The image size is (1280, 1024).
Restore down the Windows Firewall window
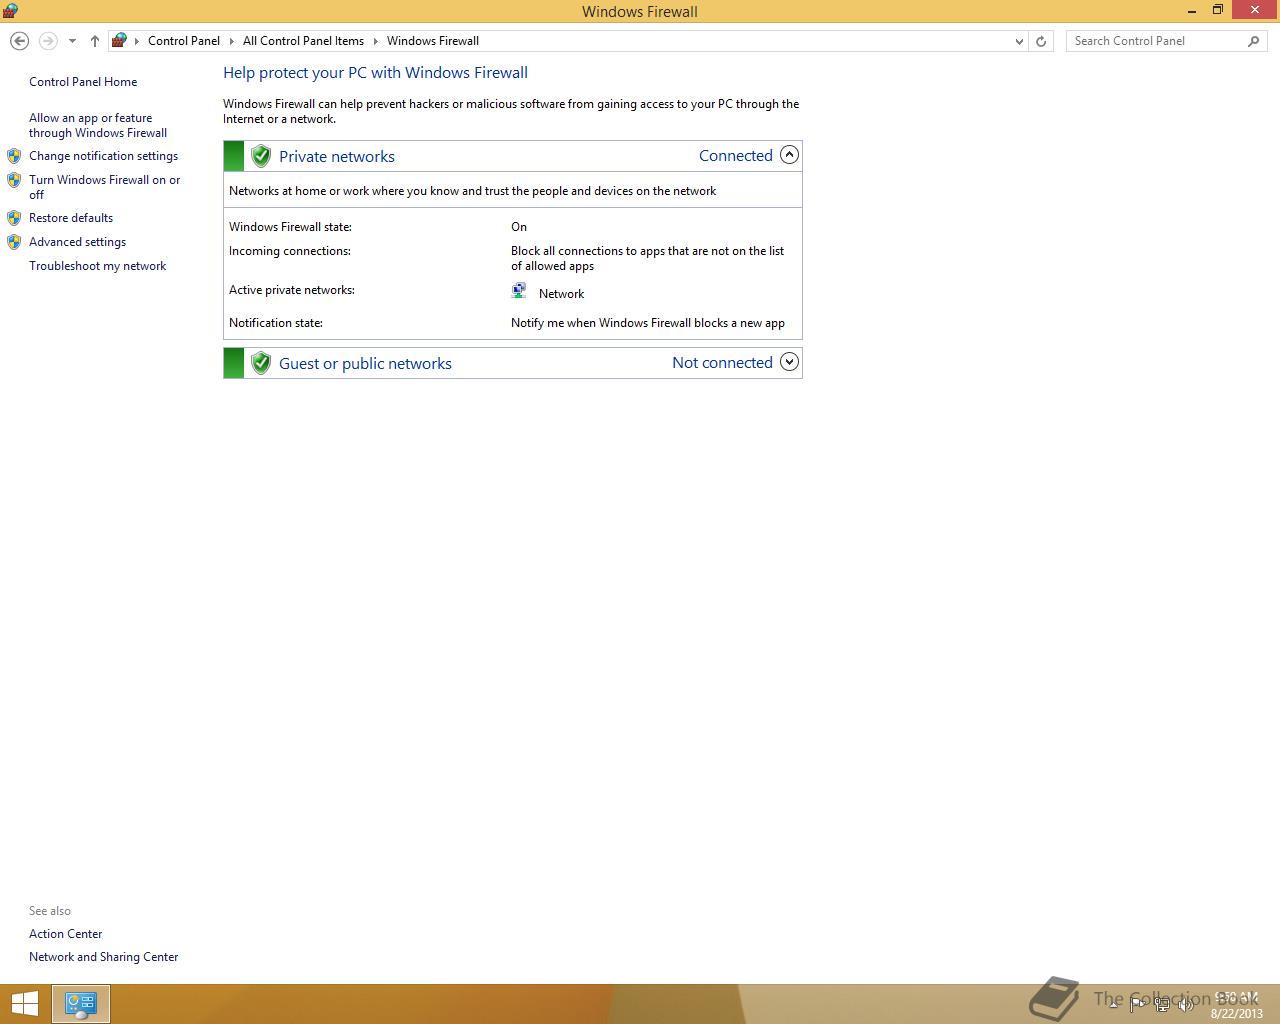(x=1218, y=10)
